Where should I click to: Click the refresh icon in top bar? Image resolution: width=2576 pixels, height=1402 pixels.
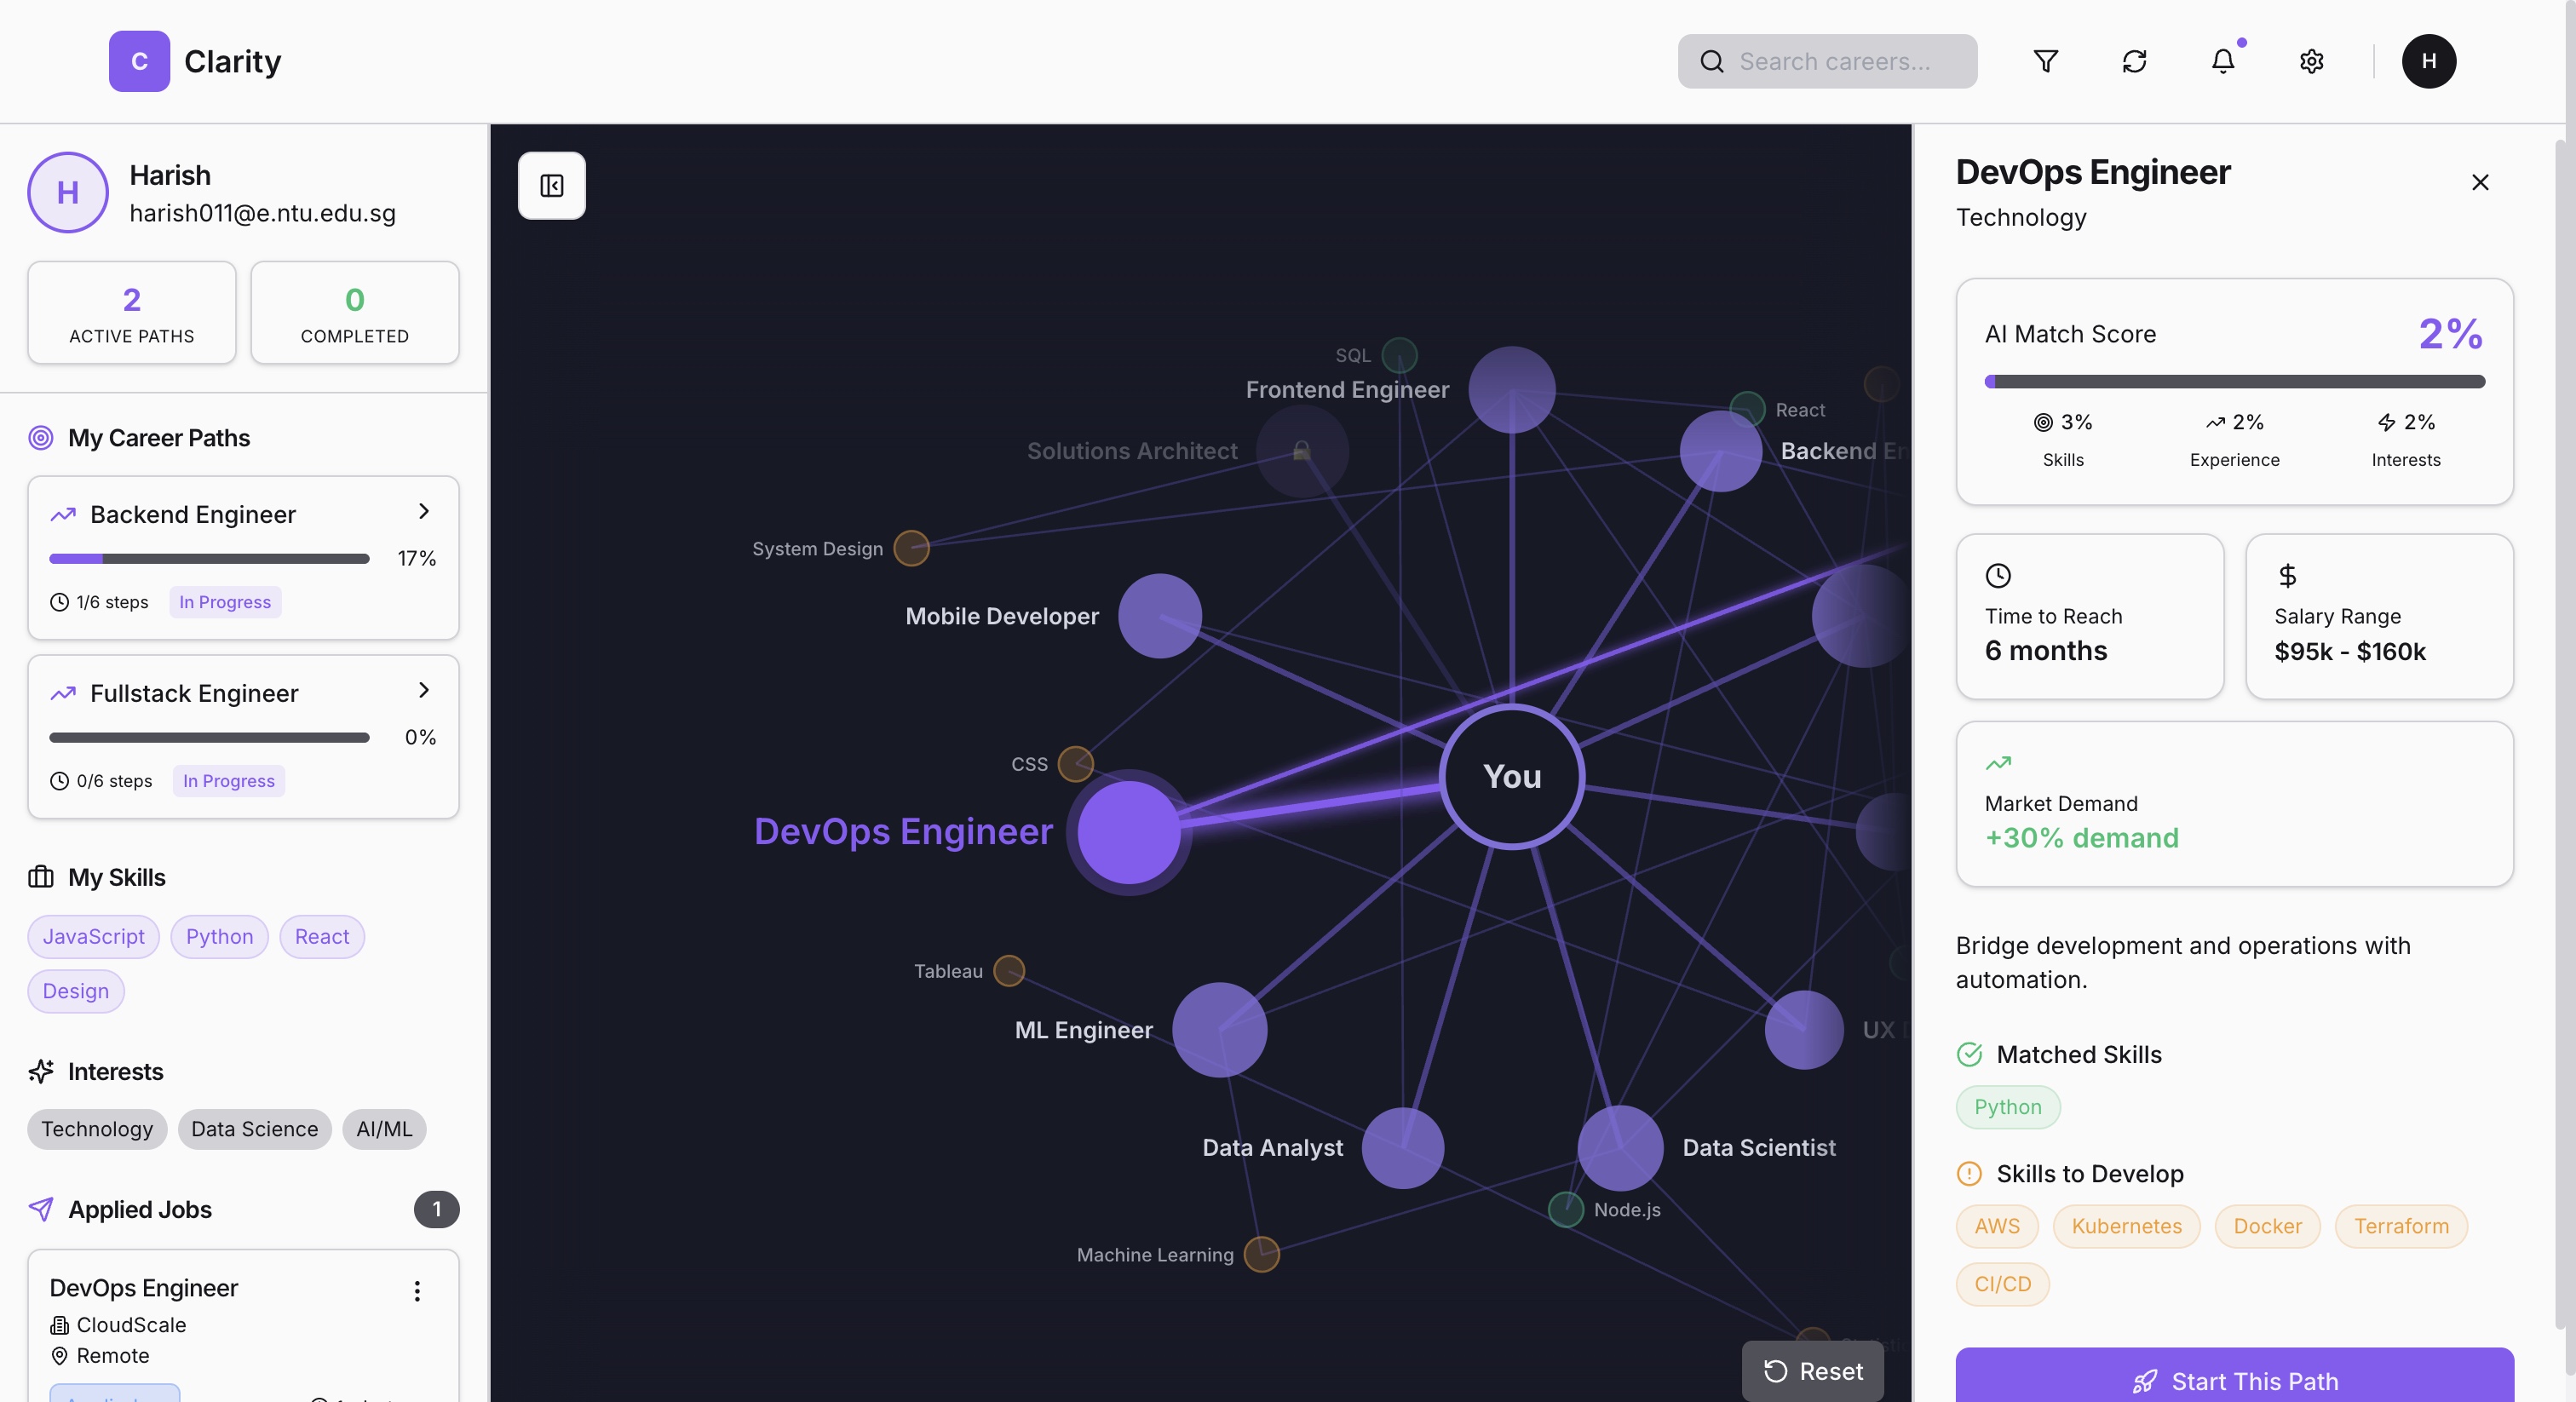pos(2134,61)
